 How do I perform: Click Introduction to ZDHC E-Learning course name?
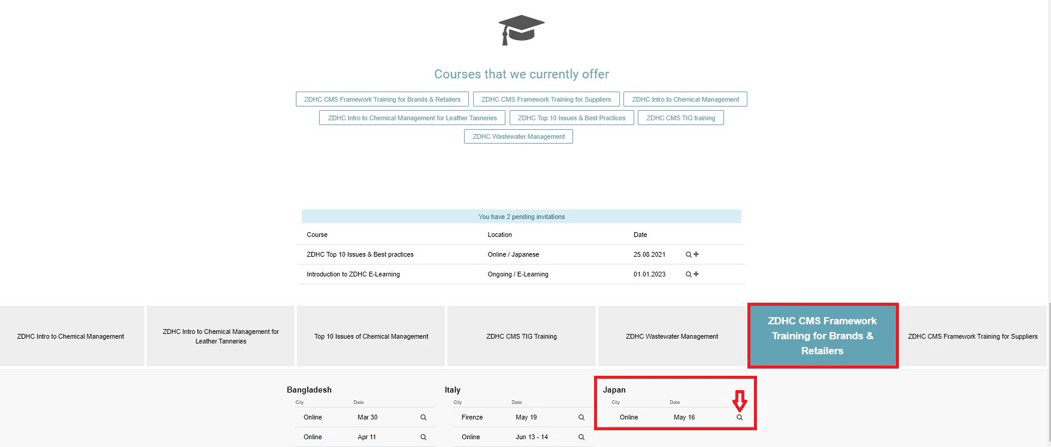[x=353, y=274]
